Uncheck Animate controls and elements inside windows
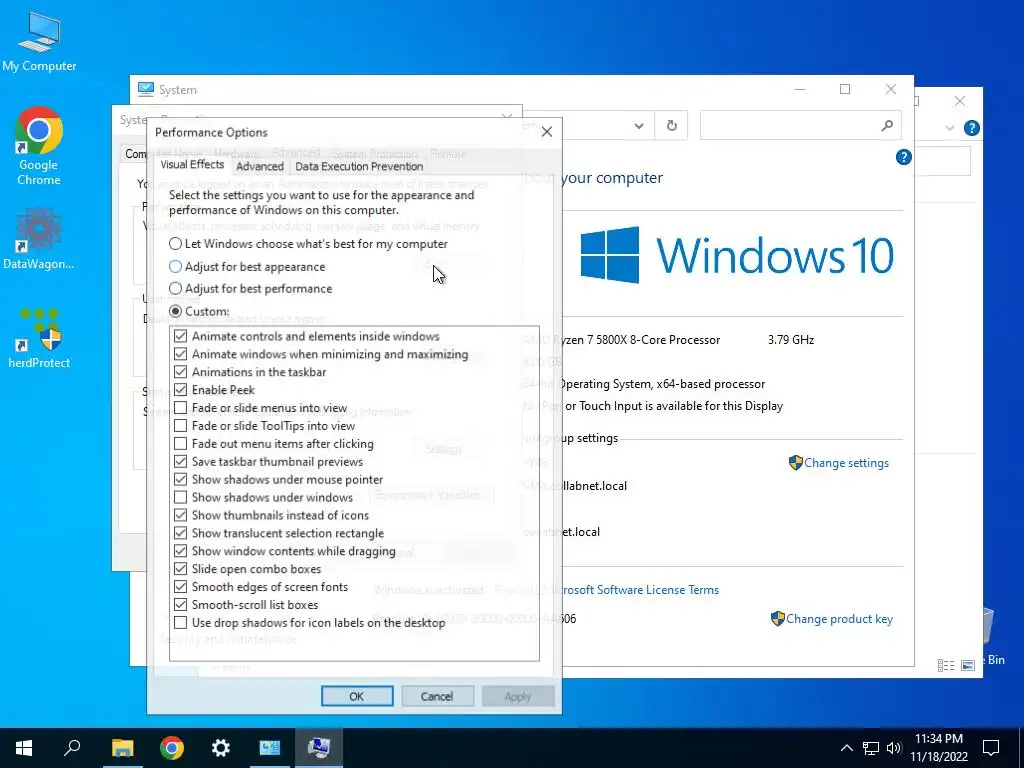1024x768 pixels. pyautogui.click(x=181, y=336)
